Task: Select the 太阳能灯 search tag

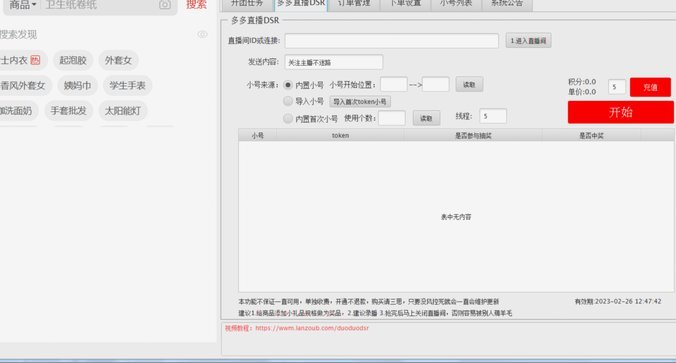Action: tap(123, 111)
